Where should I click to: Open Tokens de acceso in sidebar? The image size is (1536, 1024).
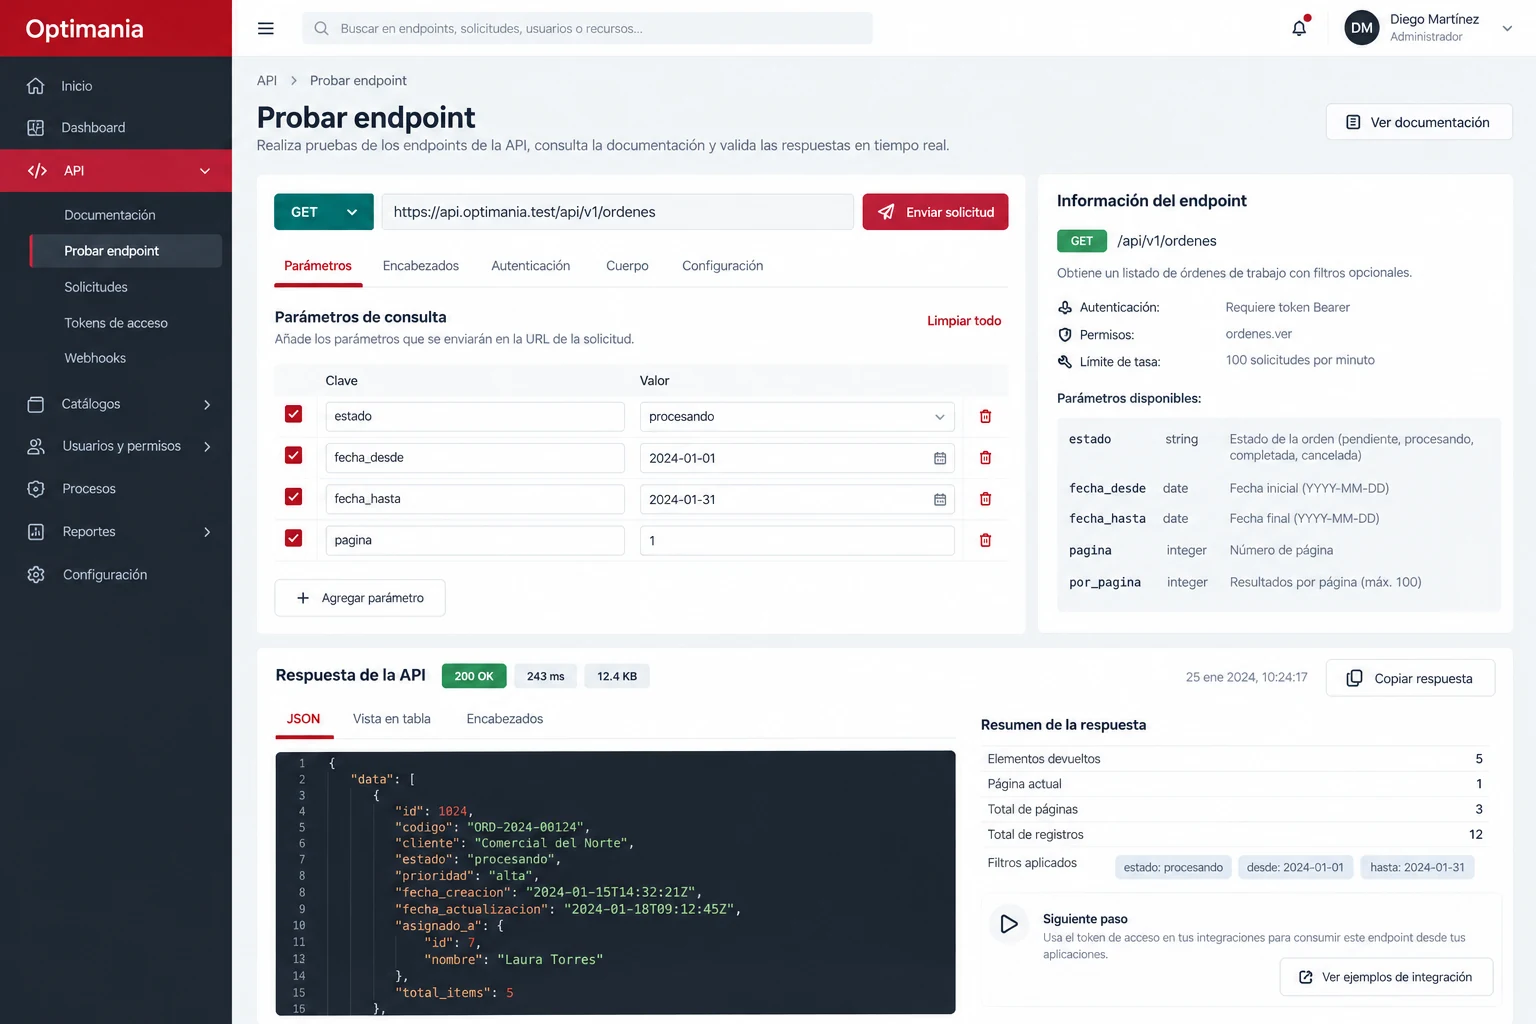tap(116, 323)
